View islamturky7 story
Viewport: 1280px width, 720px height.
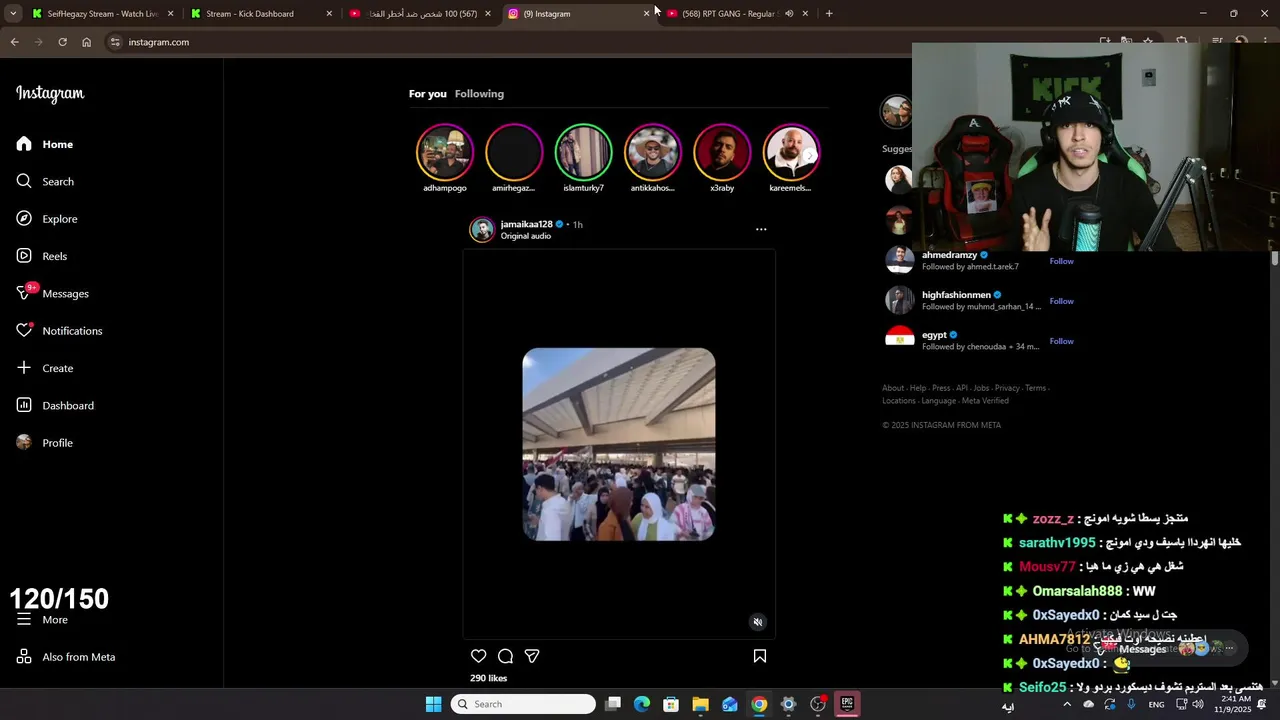tap(583, 152)
